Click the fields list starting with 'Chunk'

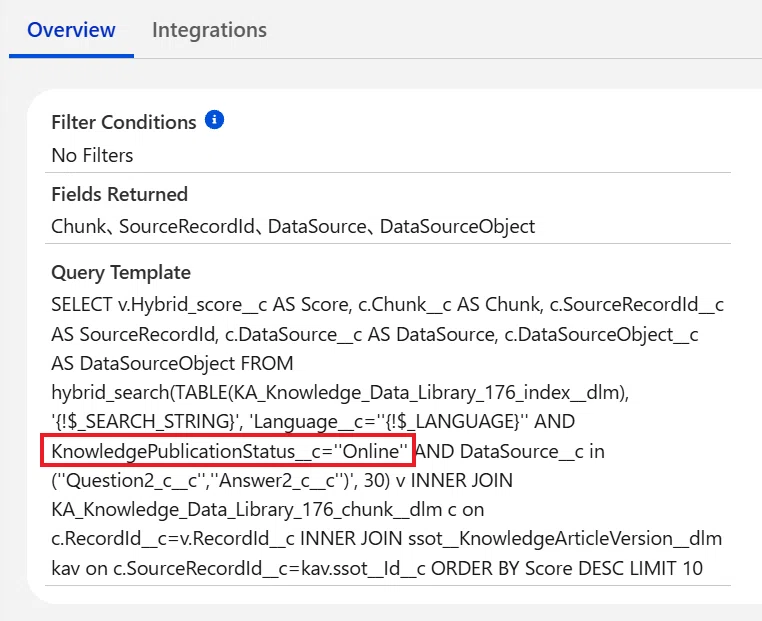(293, 226)
